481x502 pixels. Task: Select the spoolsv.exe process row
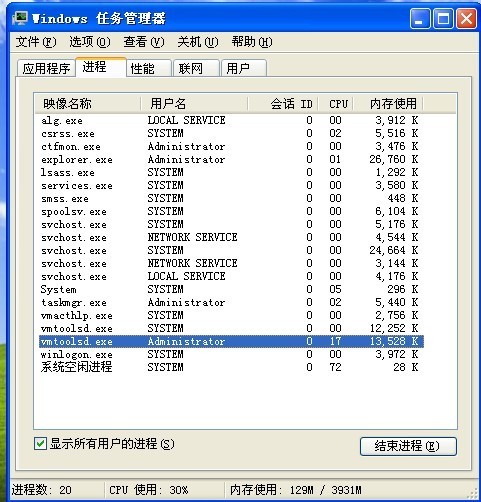(x=231, y=211)
